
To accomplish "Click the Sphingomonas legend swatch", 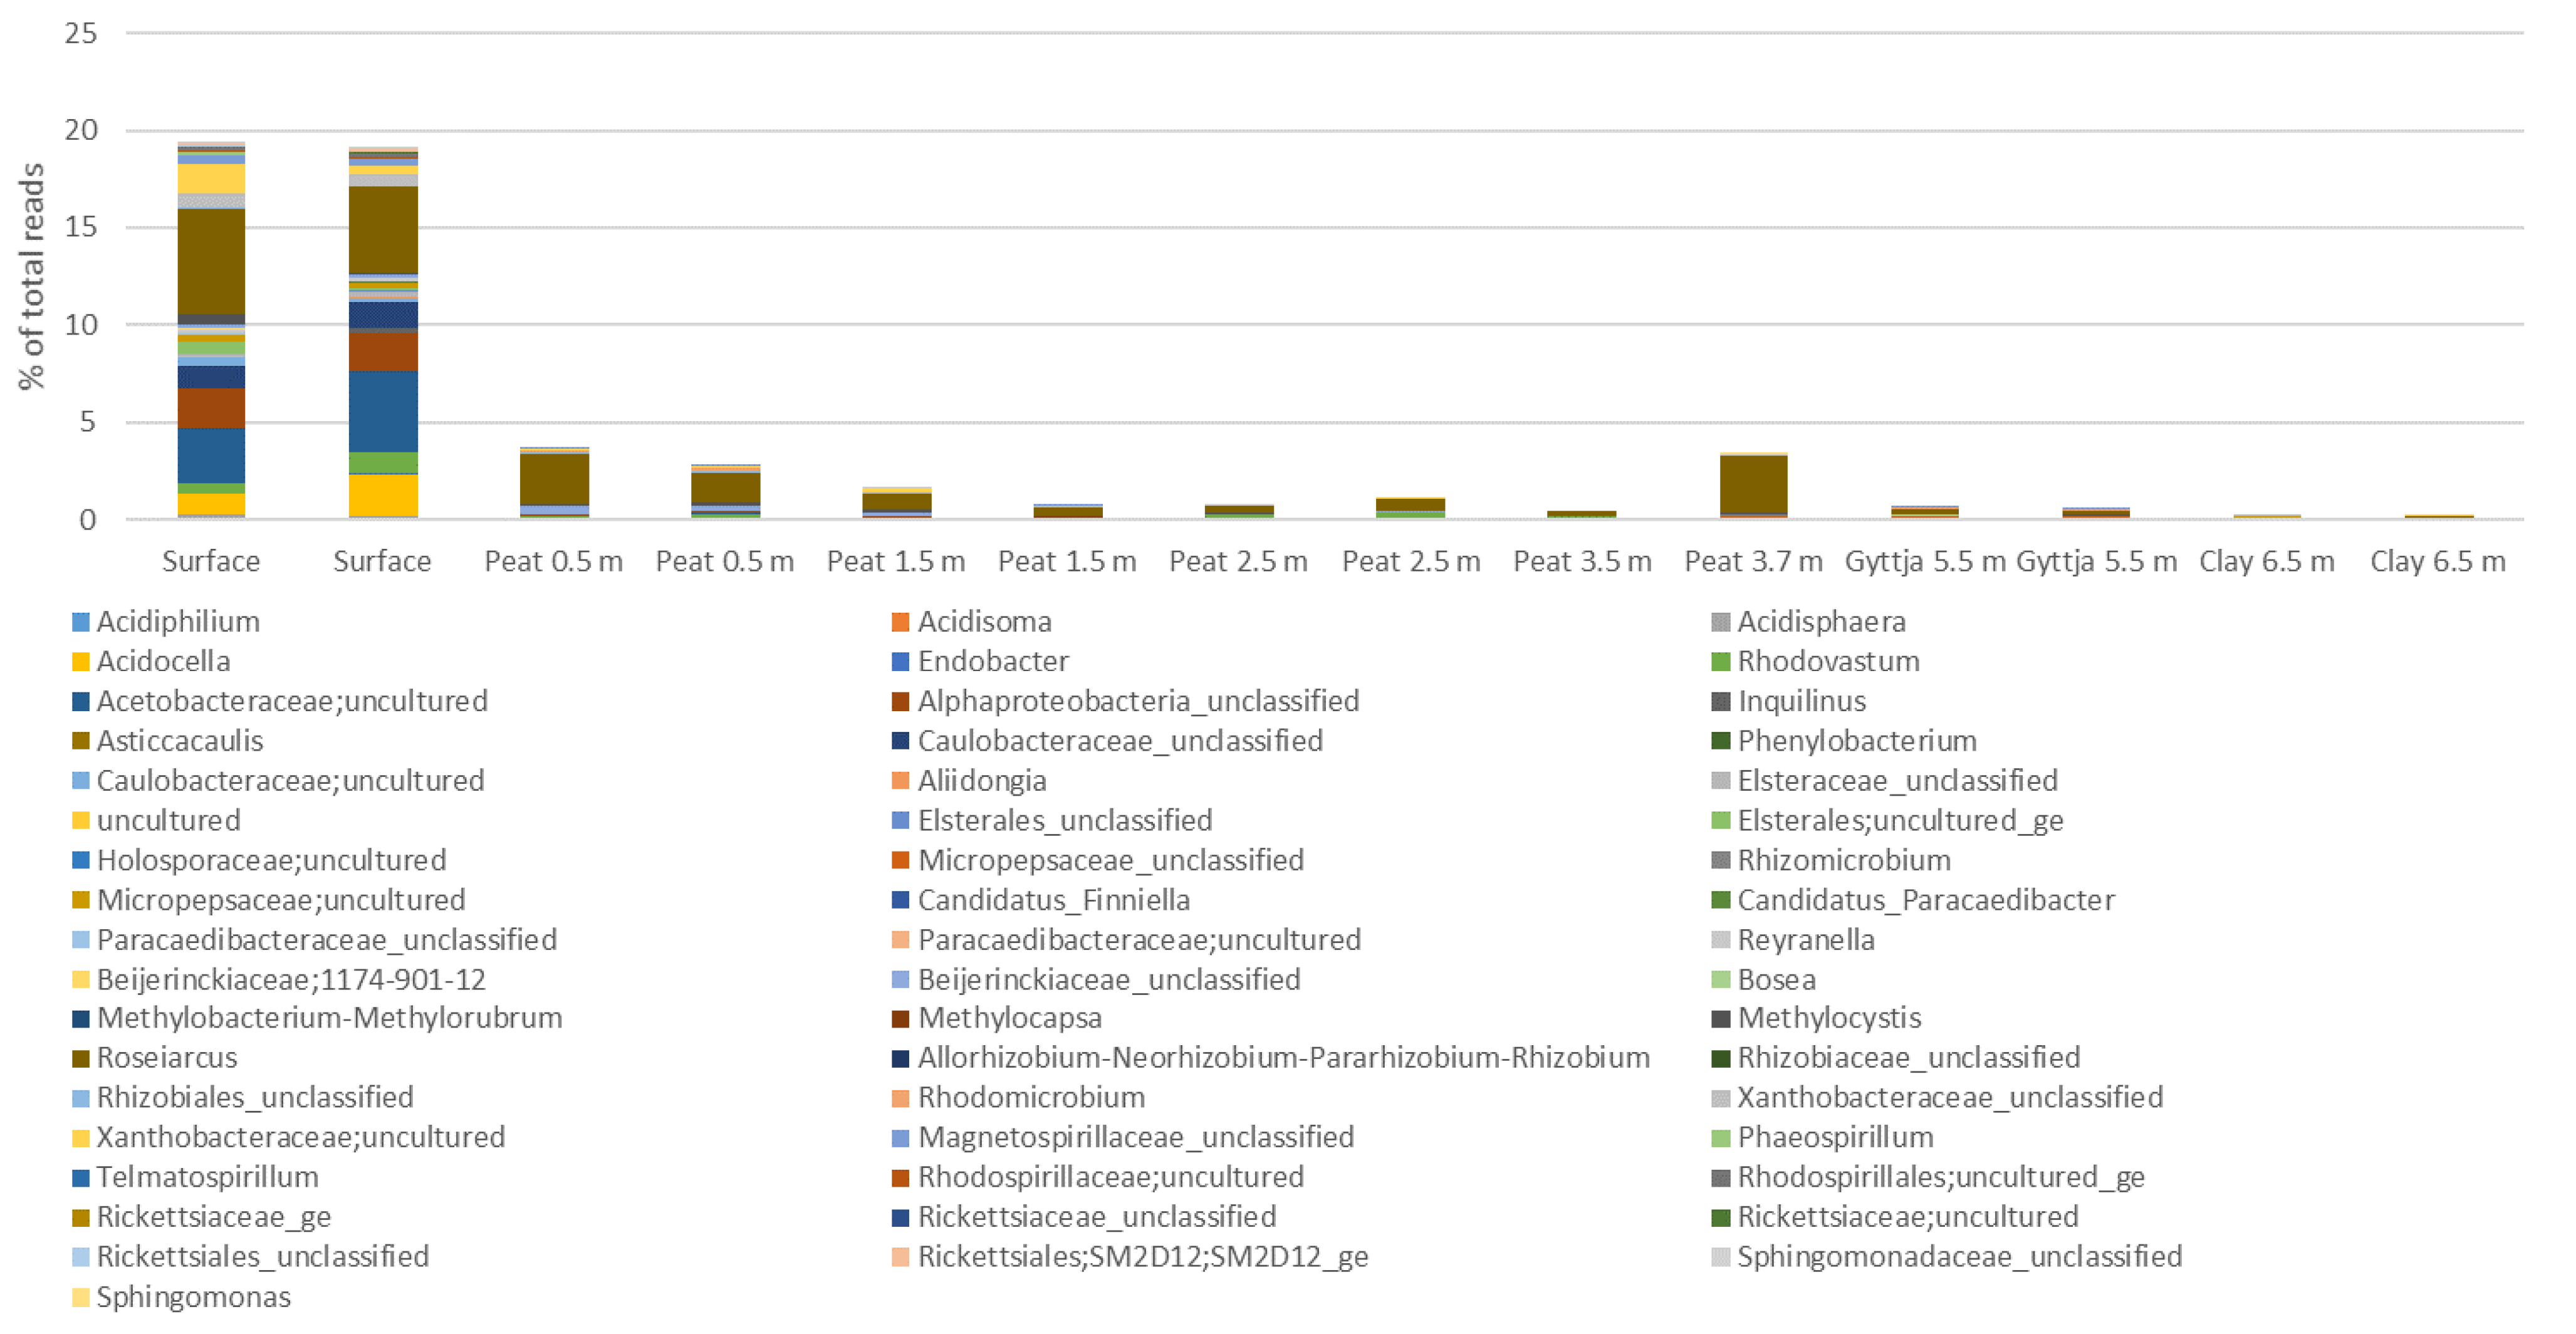I will tap(81, 1298).
